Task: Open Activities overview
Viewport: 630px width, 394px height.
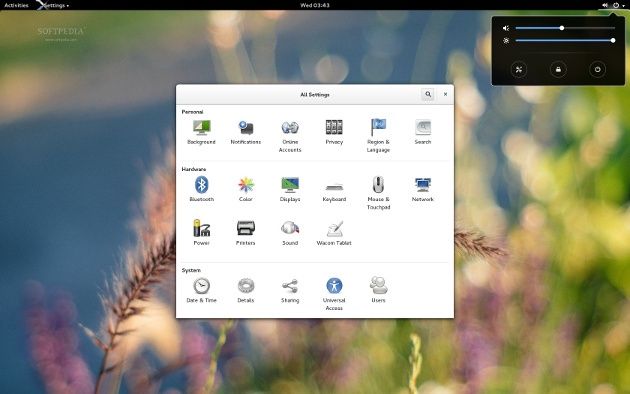Action: tap(16, 5)
